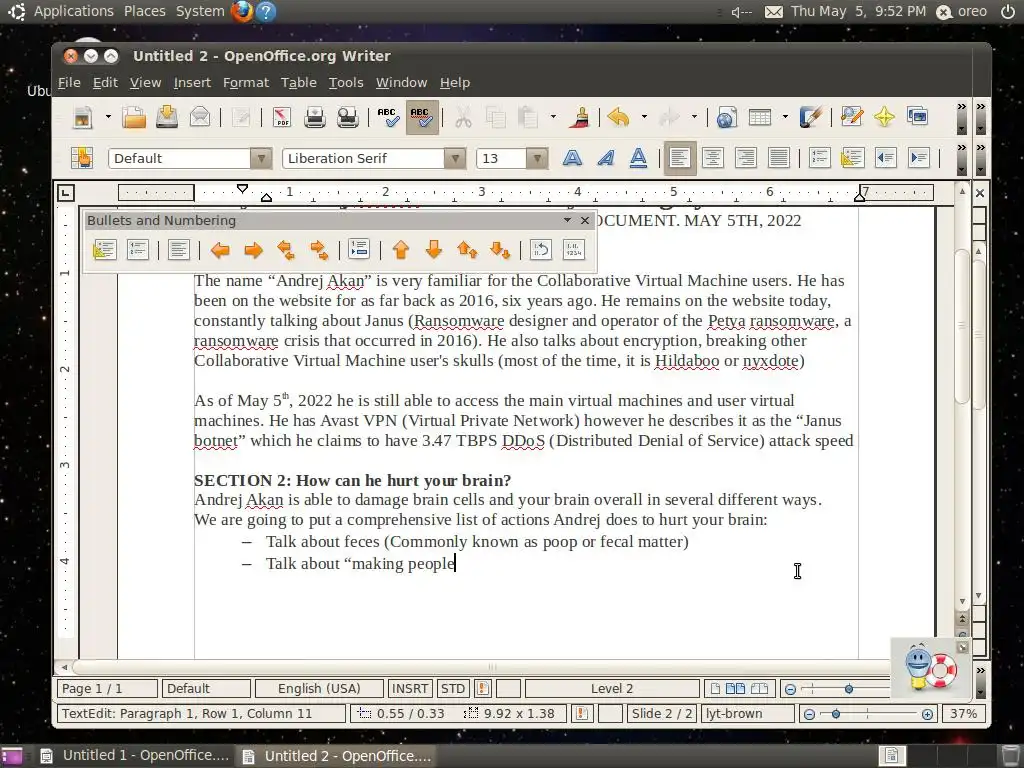The height and width of the screenshot is (768, 1024).
Task: Expand standard toolbar overflow chevron
Action: 961,106
